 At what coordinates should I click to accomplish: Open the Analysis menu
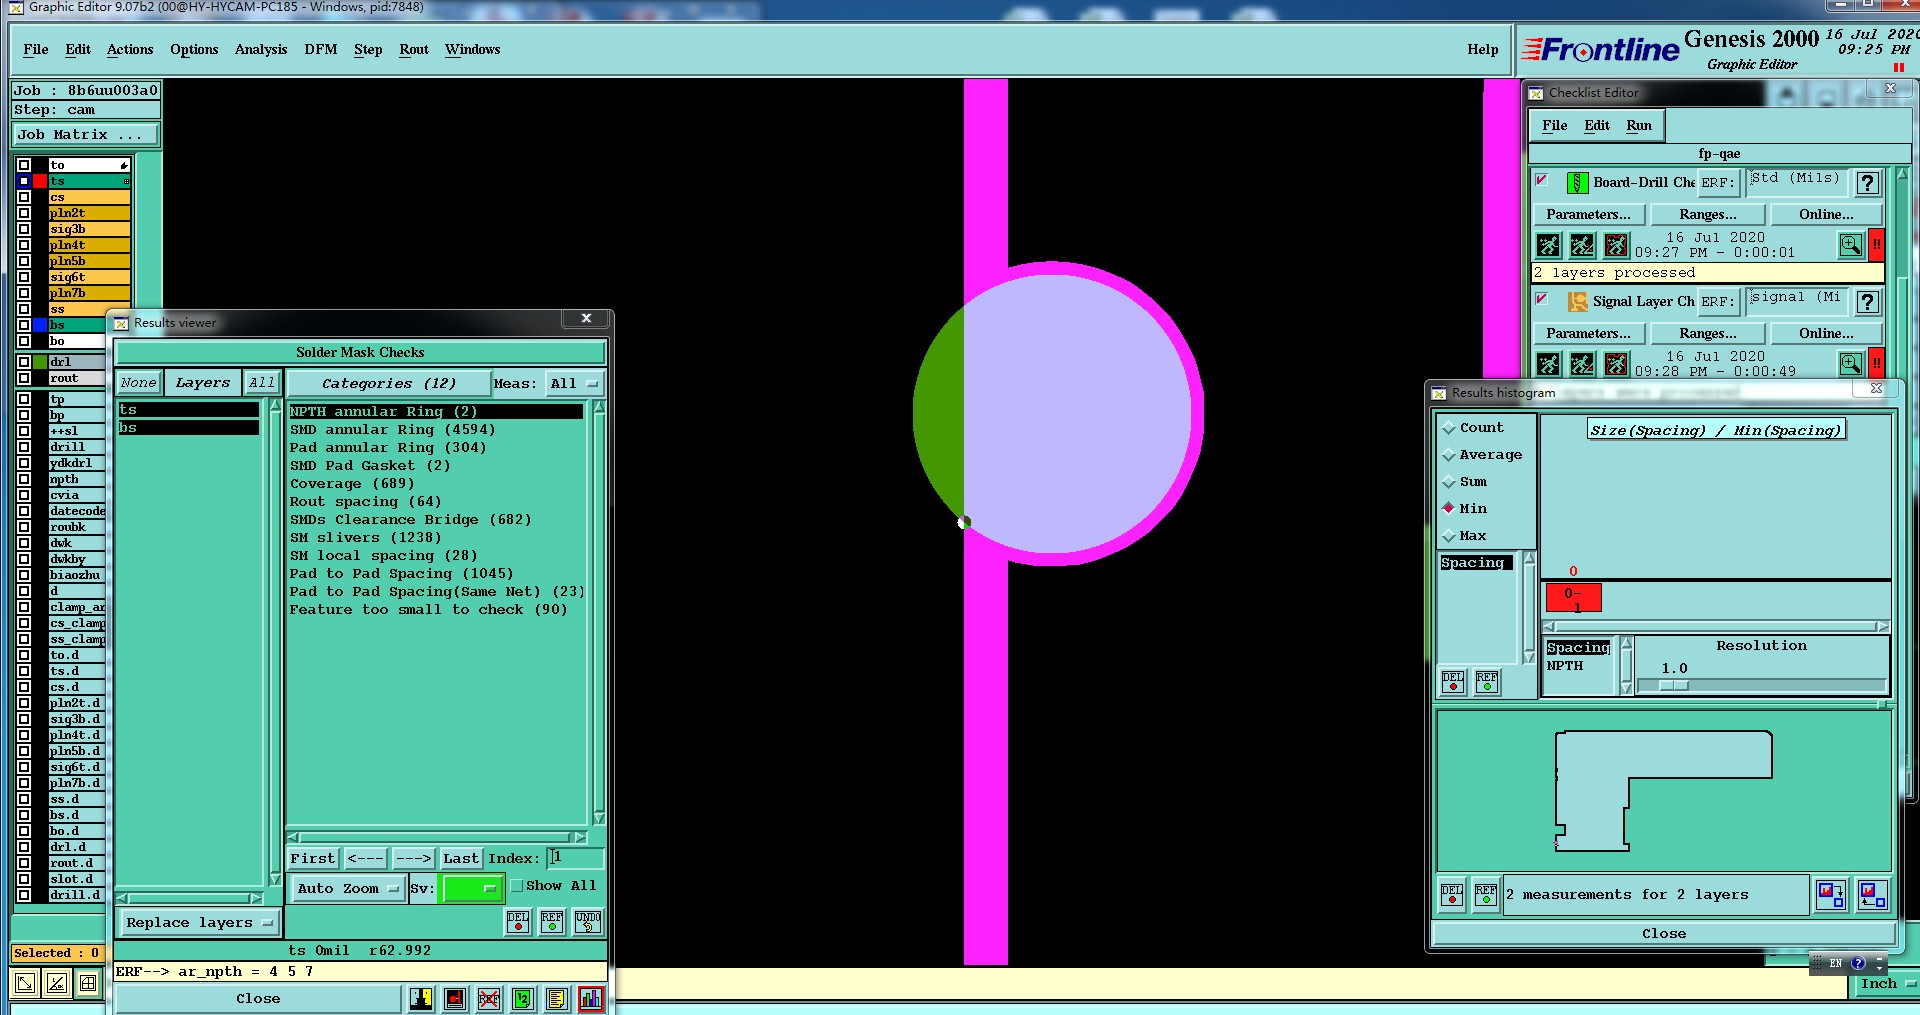[261, 50]
